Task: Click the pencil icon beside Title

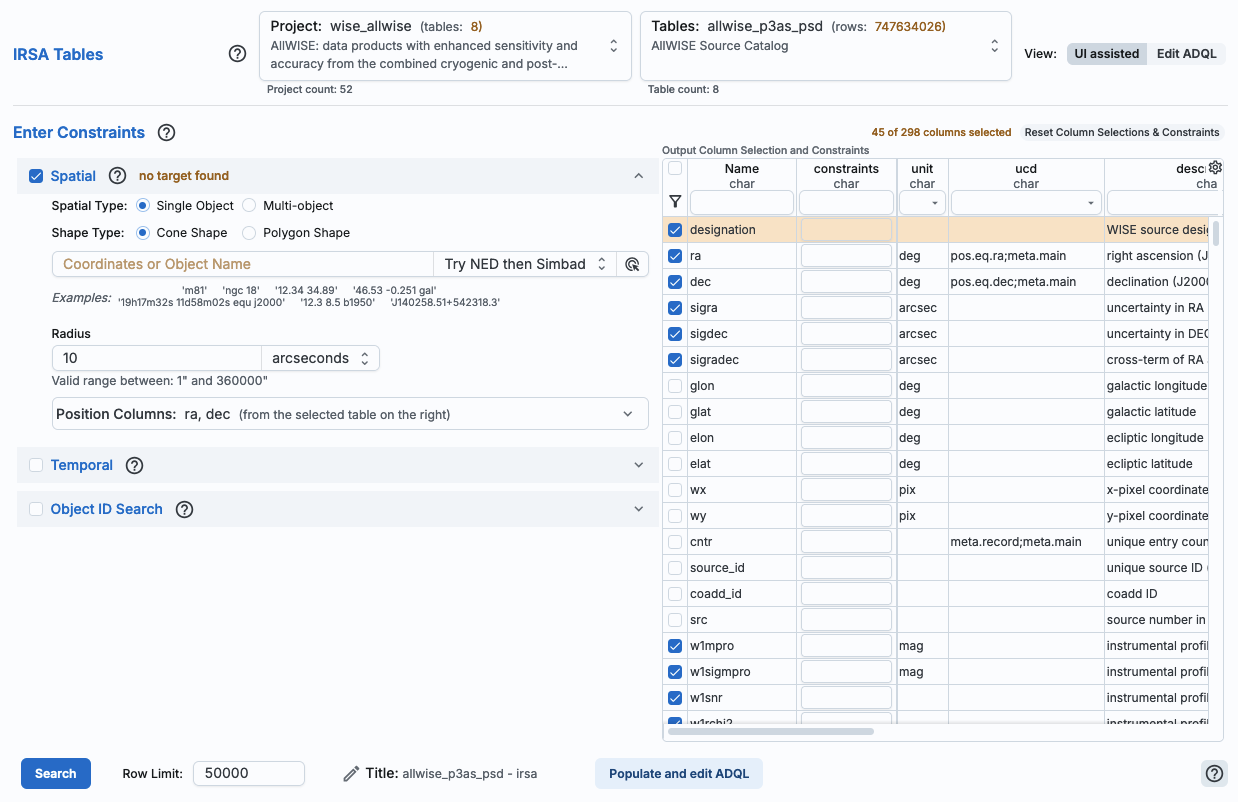Action: pyautogui.click(x=351, y=773)
